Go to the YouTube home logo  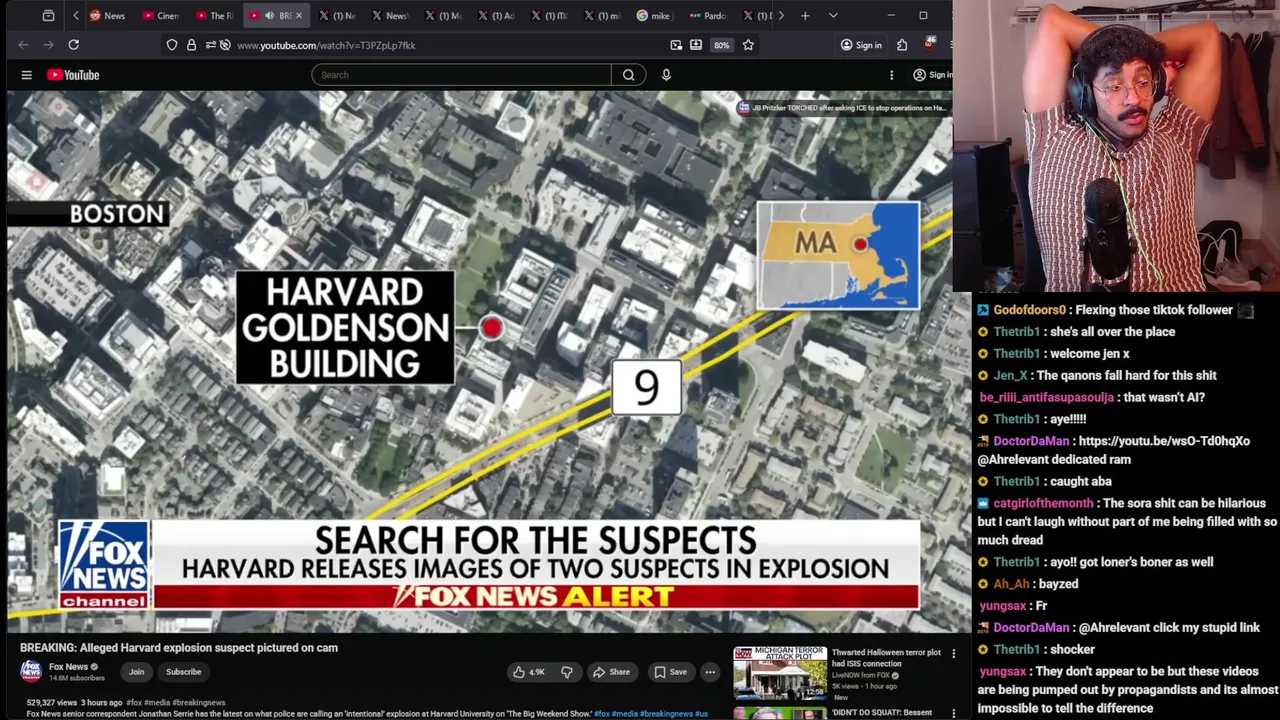(x=73, y=75)
